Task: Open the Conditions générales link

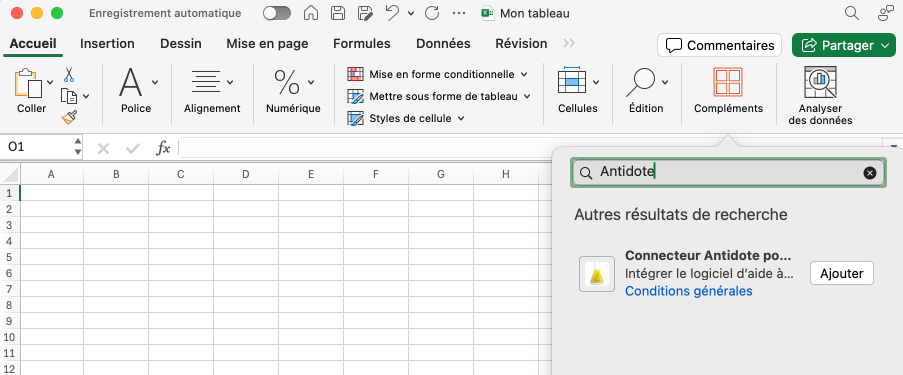Action: point(689,291)
